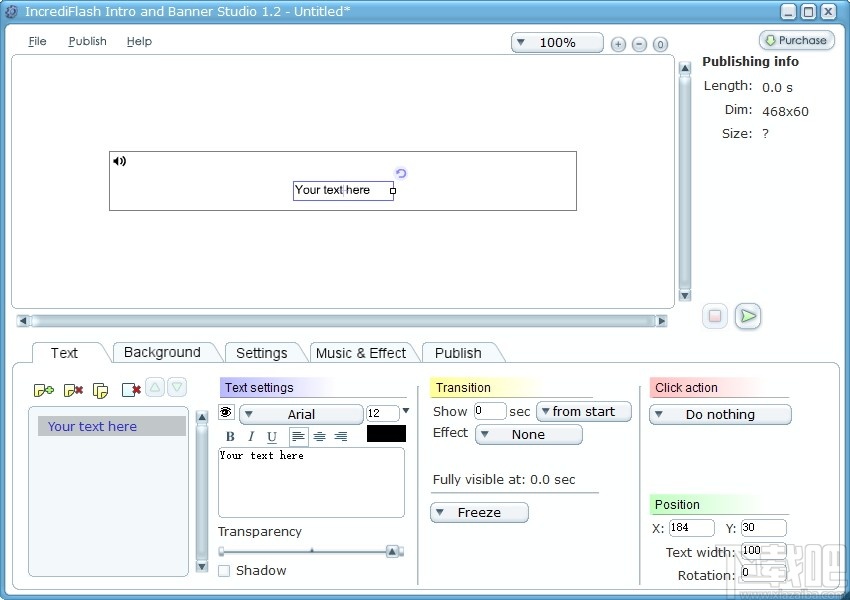Zoom out with the minus icon
This screenshot has width=850, height=600.
(639, 44)
